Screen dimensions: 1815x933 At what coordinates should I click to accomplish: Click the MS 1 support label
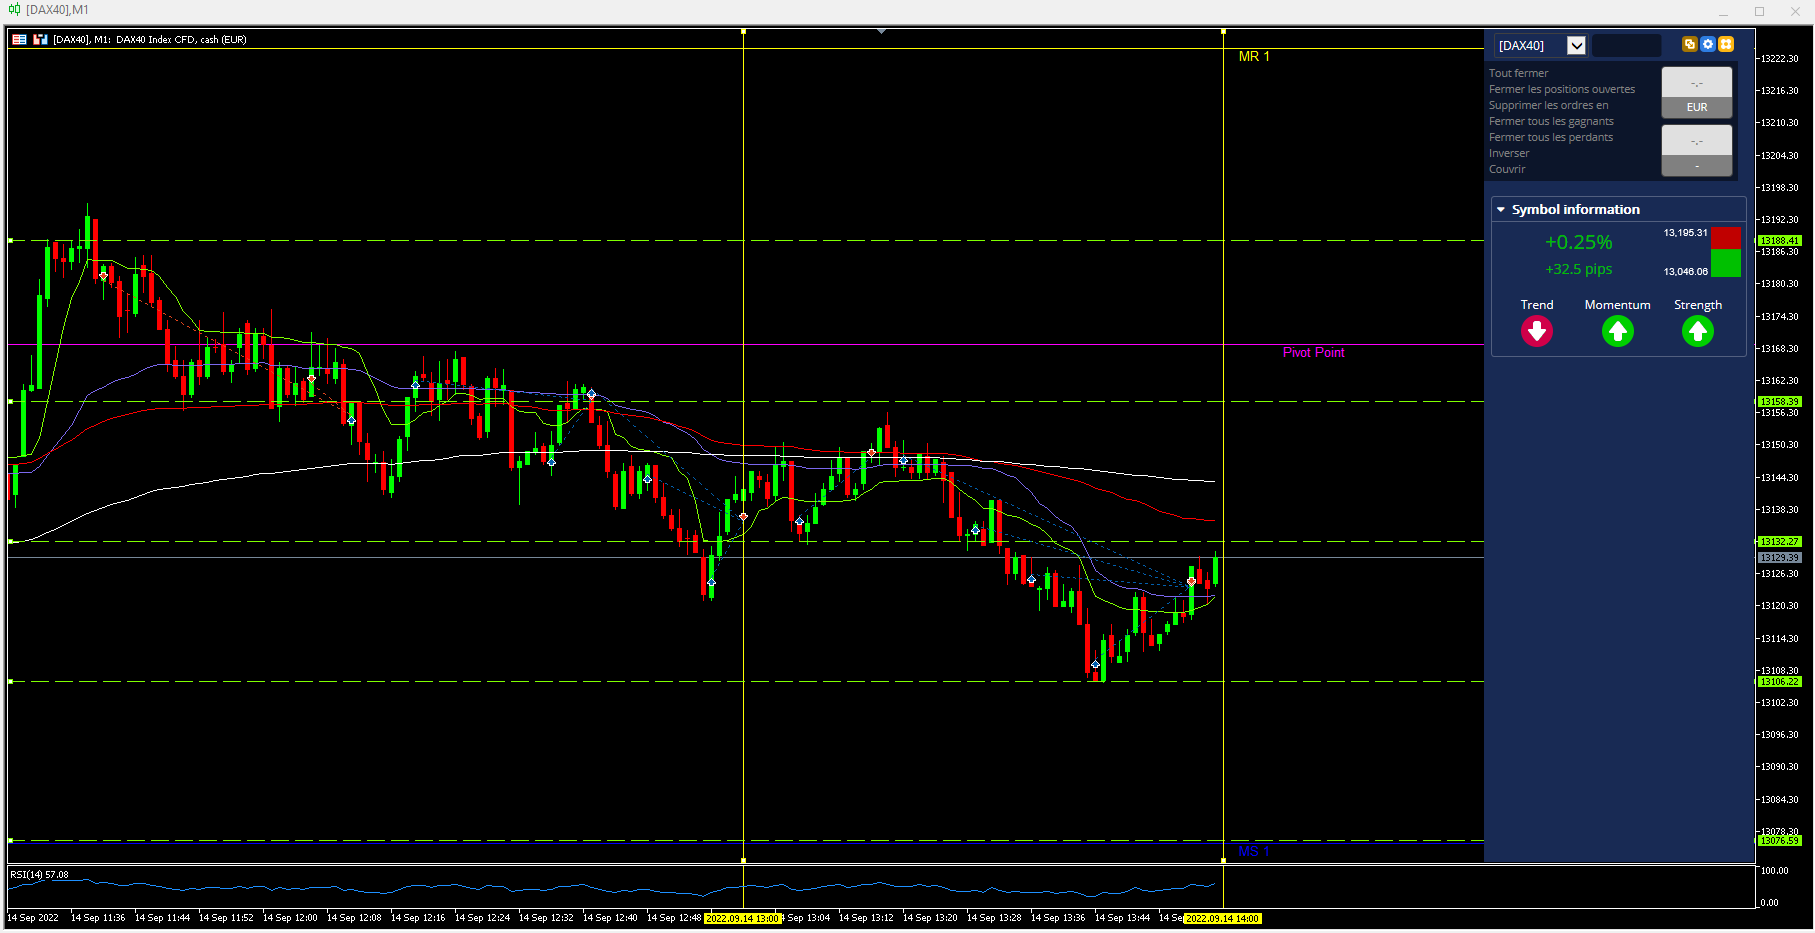coord(1254,851)
